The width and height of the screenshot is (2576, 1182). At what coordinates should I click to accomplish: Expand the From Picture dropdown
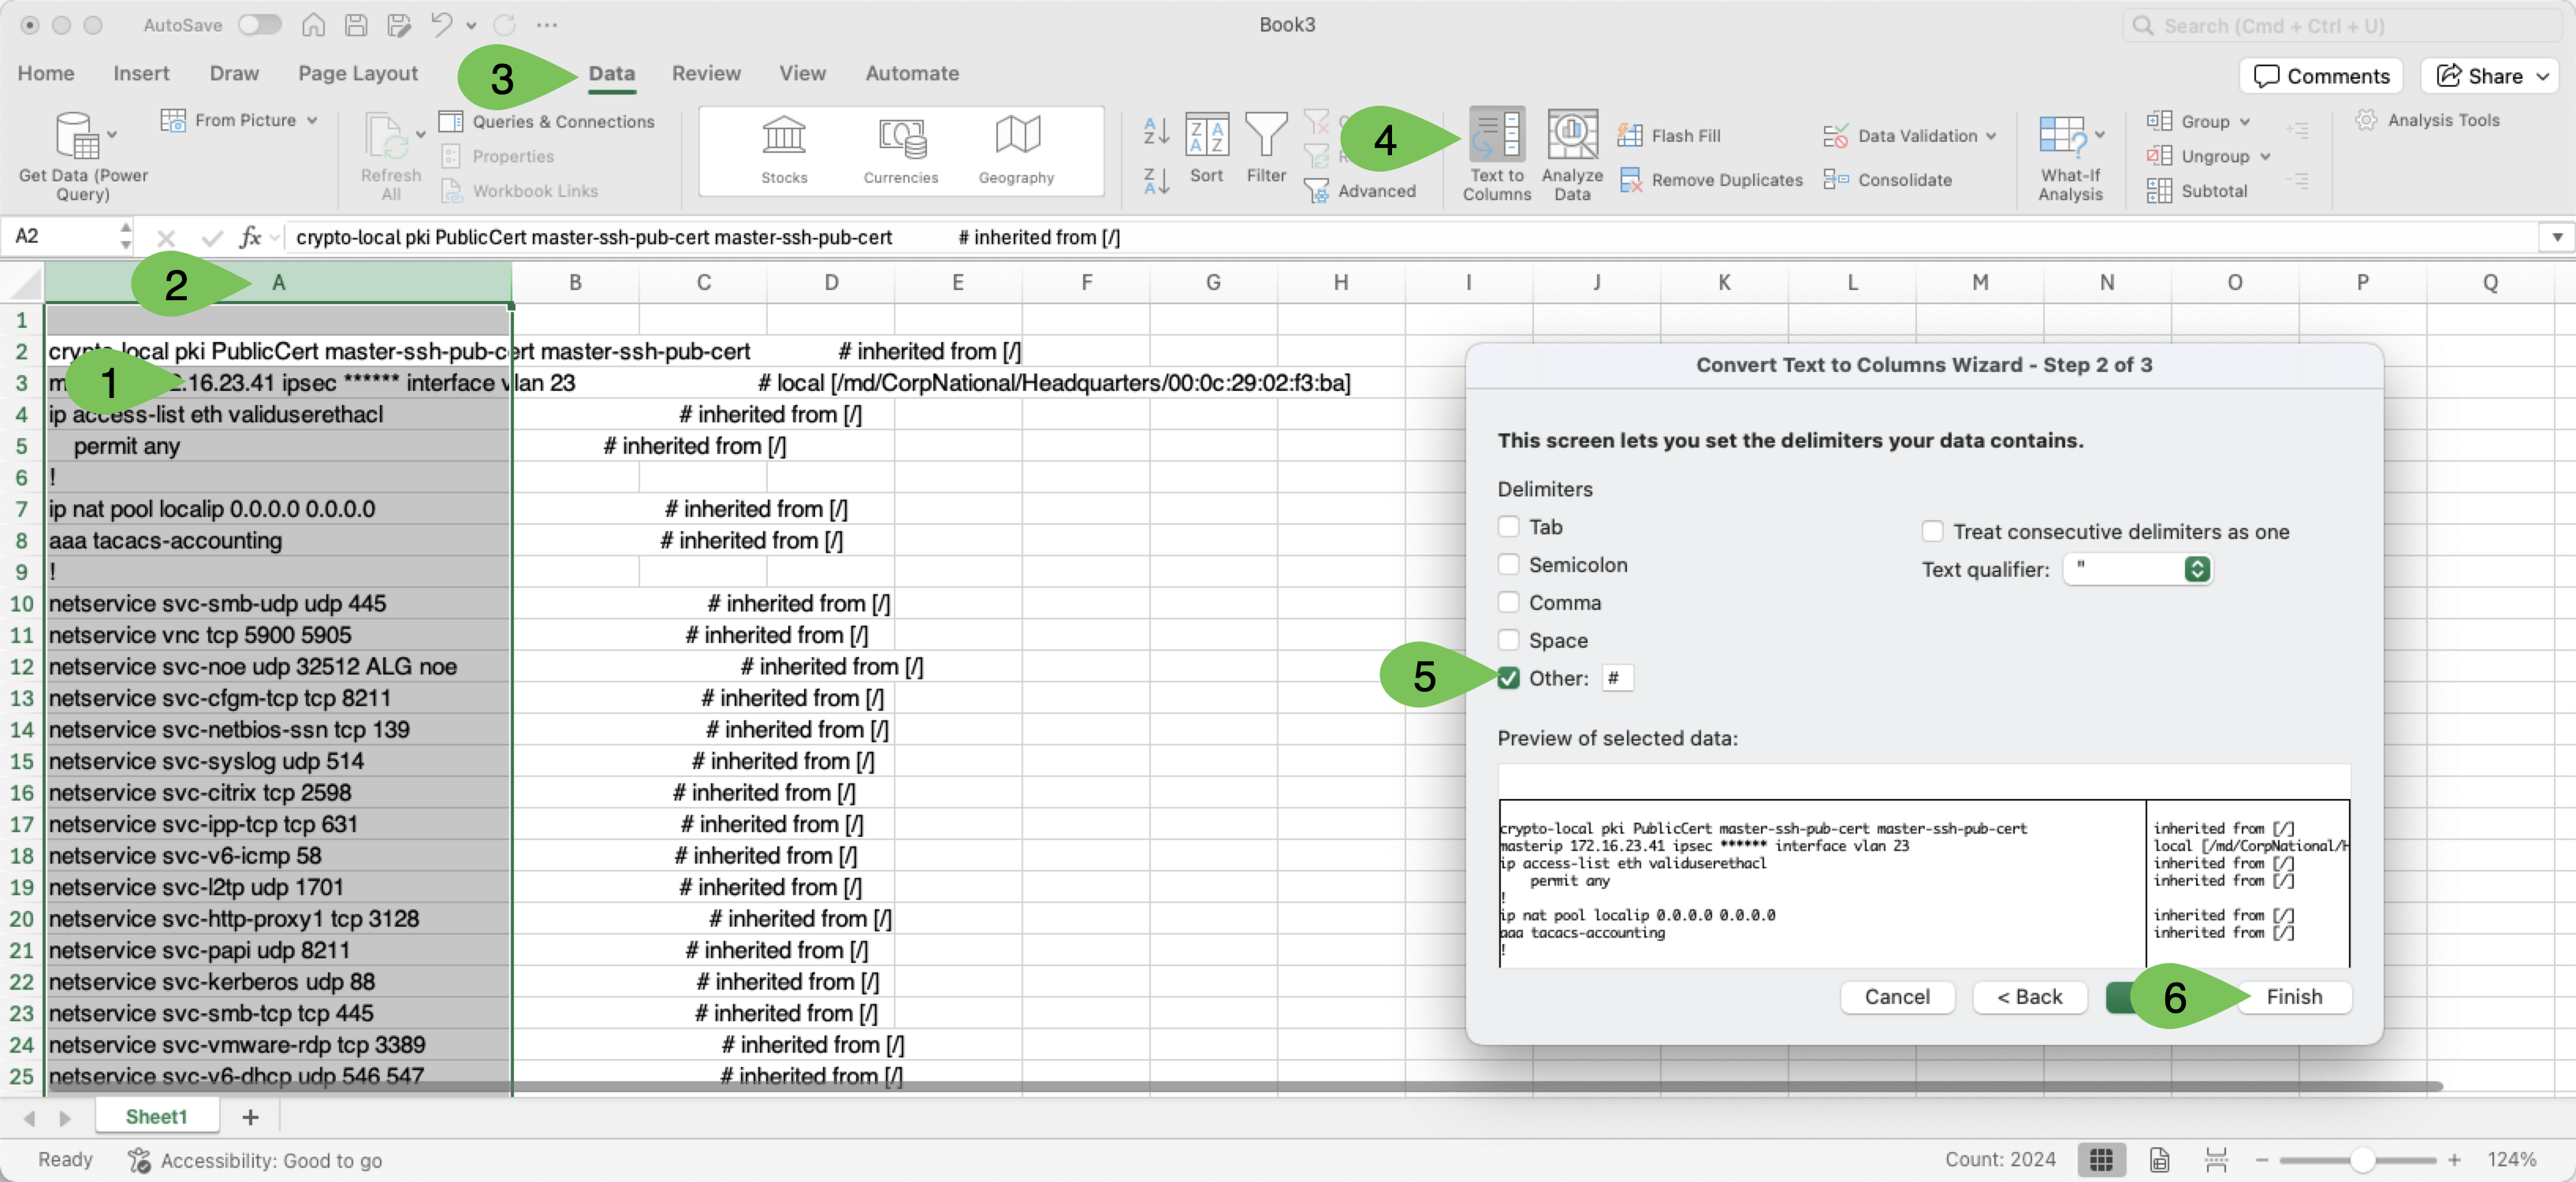[312, 120]
